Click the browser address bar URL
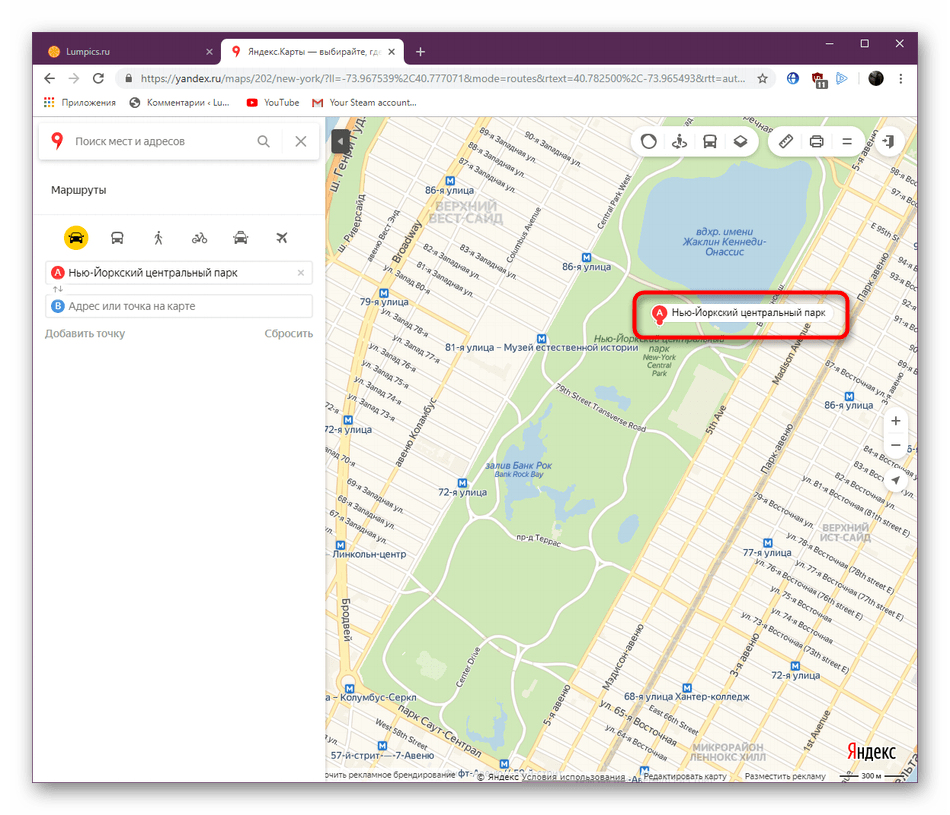950x815 pixels. point(442,79)
